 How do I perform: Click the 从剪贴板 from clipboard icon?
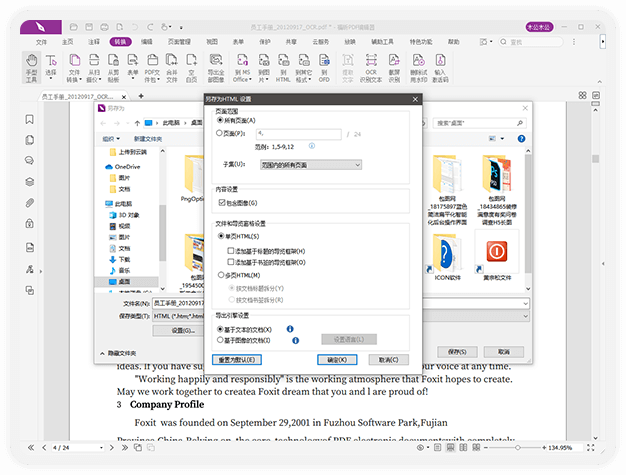click(x=113, y=68)
